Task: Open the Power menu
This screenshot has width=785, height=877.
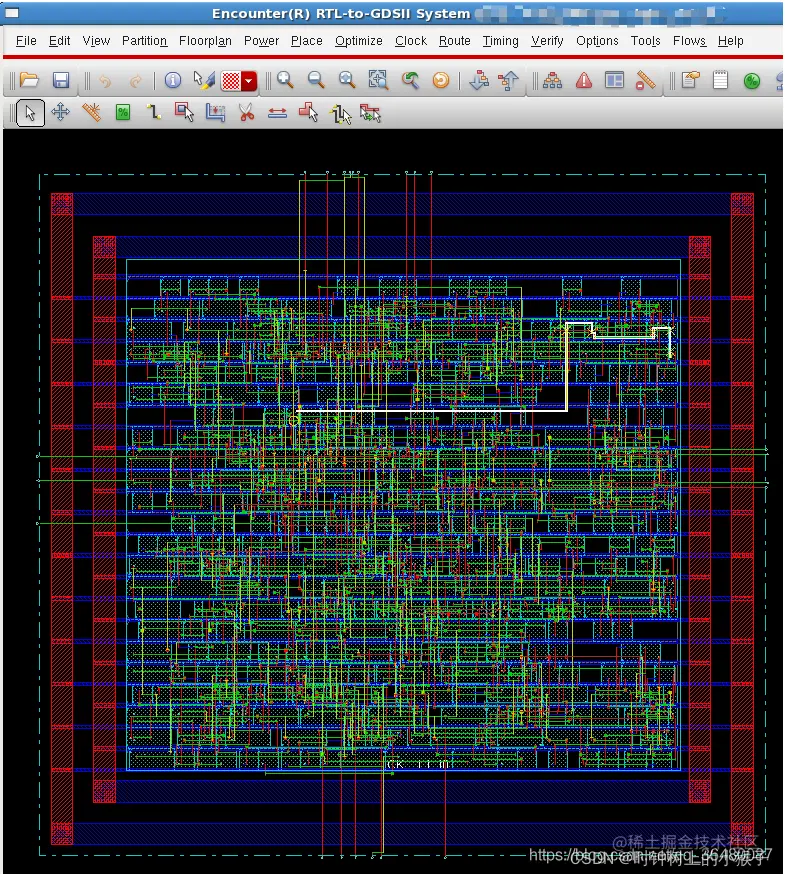Action: 261,41
